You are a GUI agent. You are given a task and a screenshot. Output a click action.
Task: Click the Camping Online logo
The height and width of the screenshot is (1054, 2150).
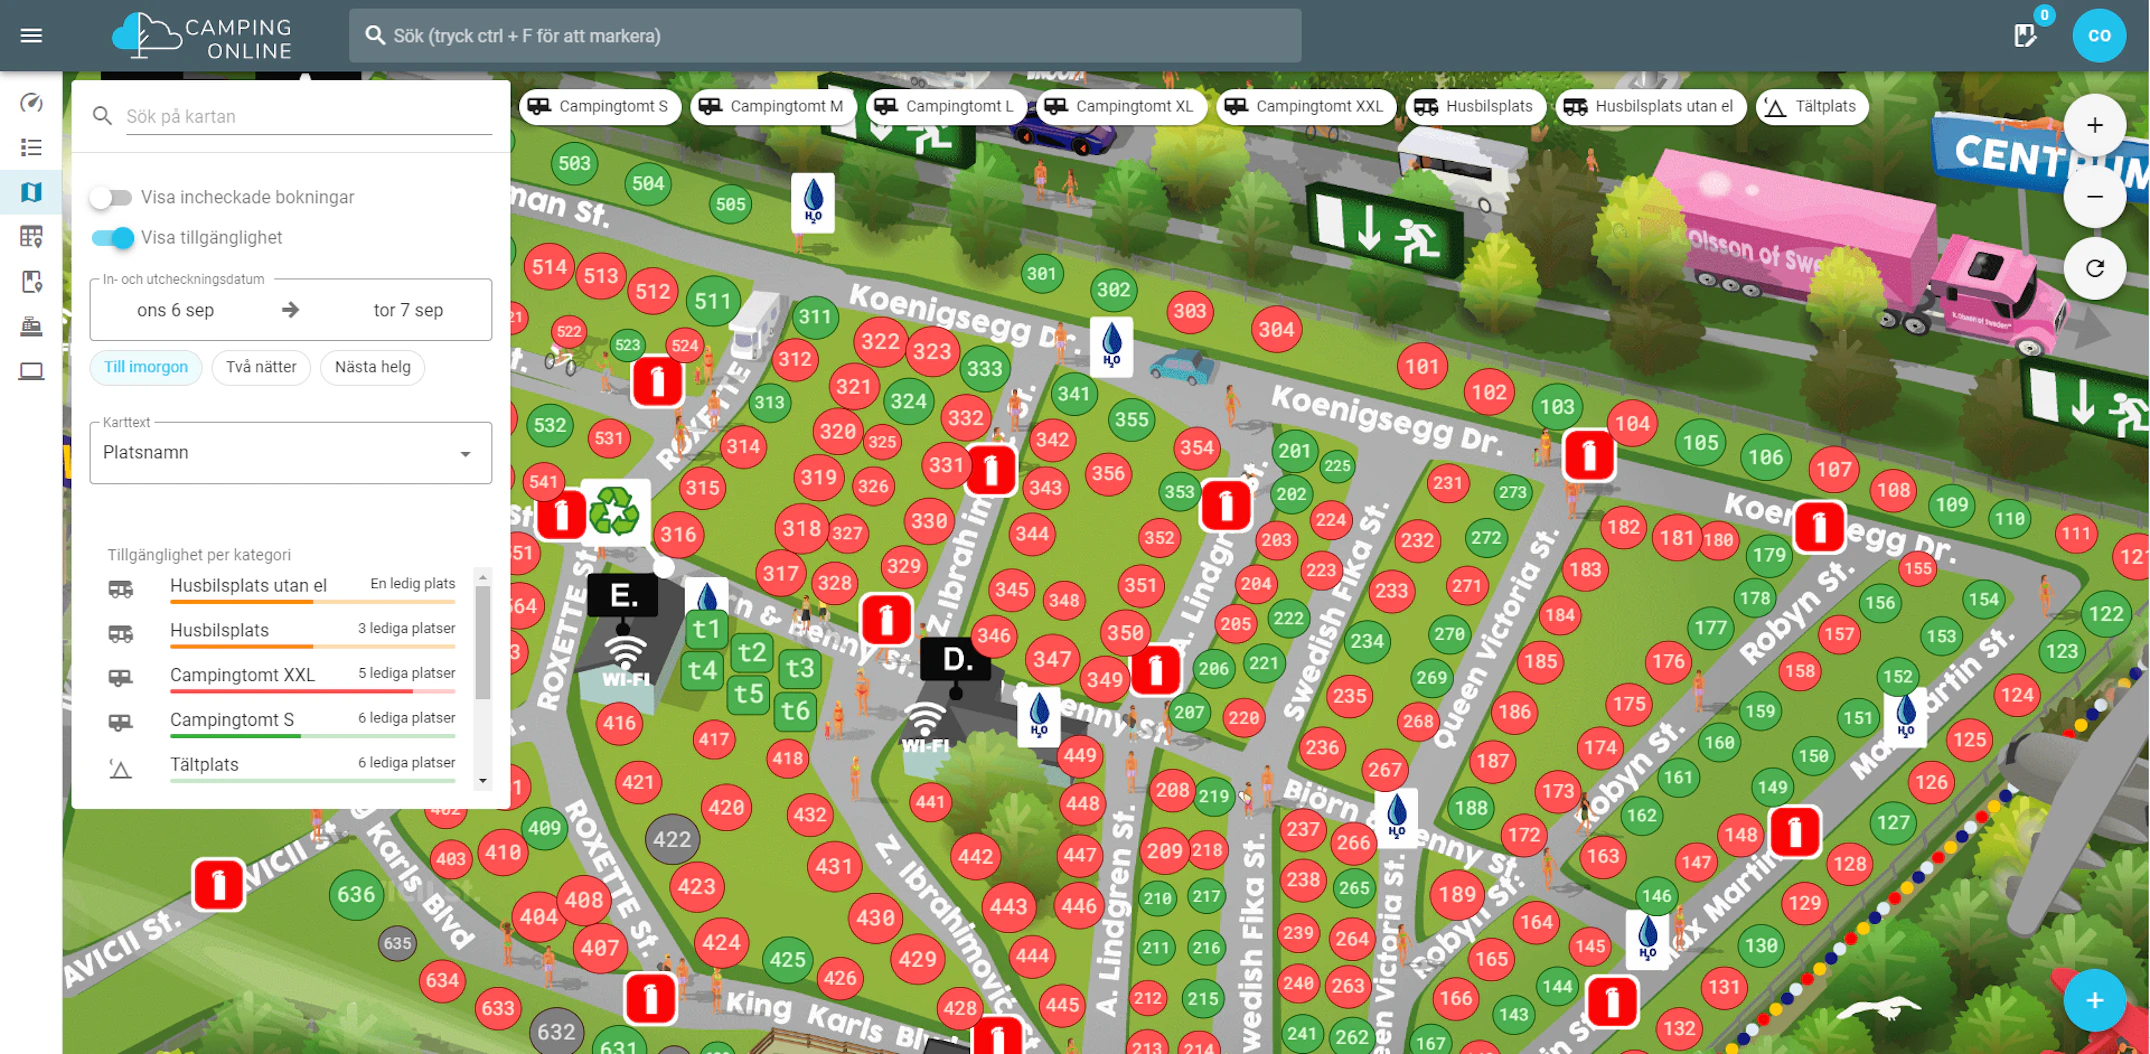coord(202,36)
